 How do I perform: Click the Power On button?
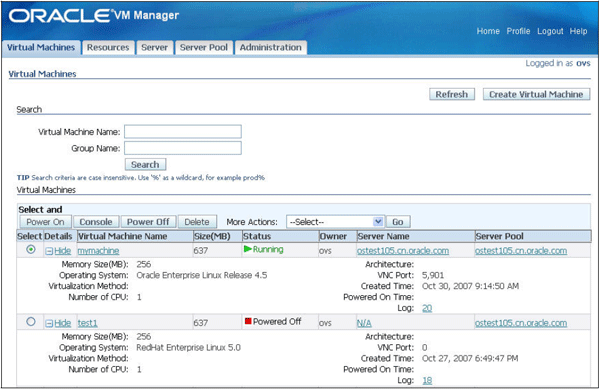45,222
